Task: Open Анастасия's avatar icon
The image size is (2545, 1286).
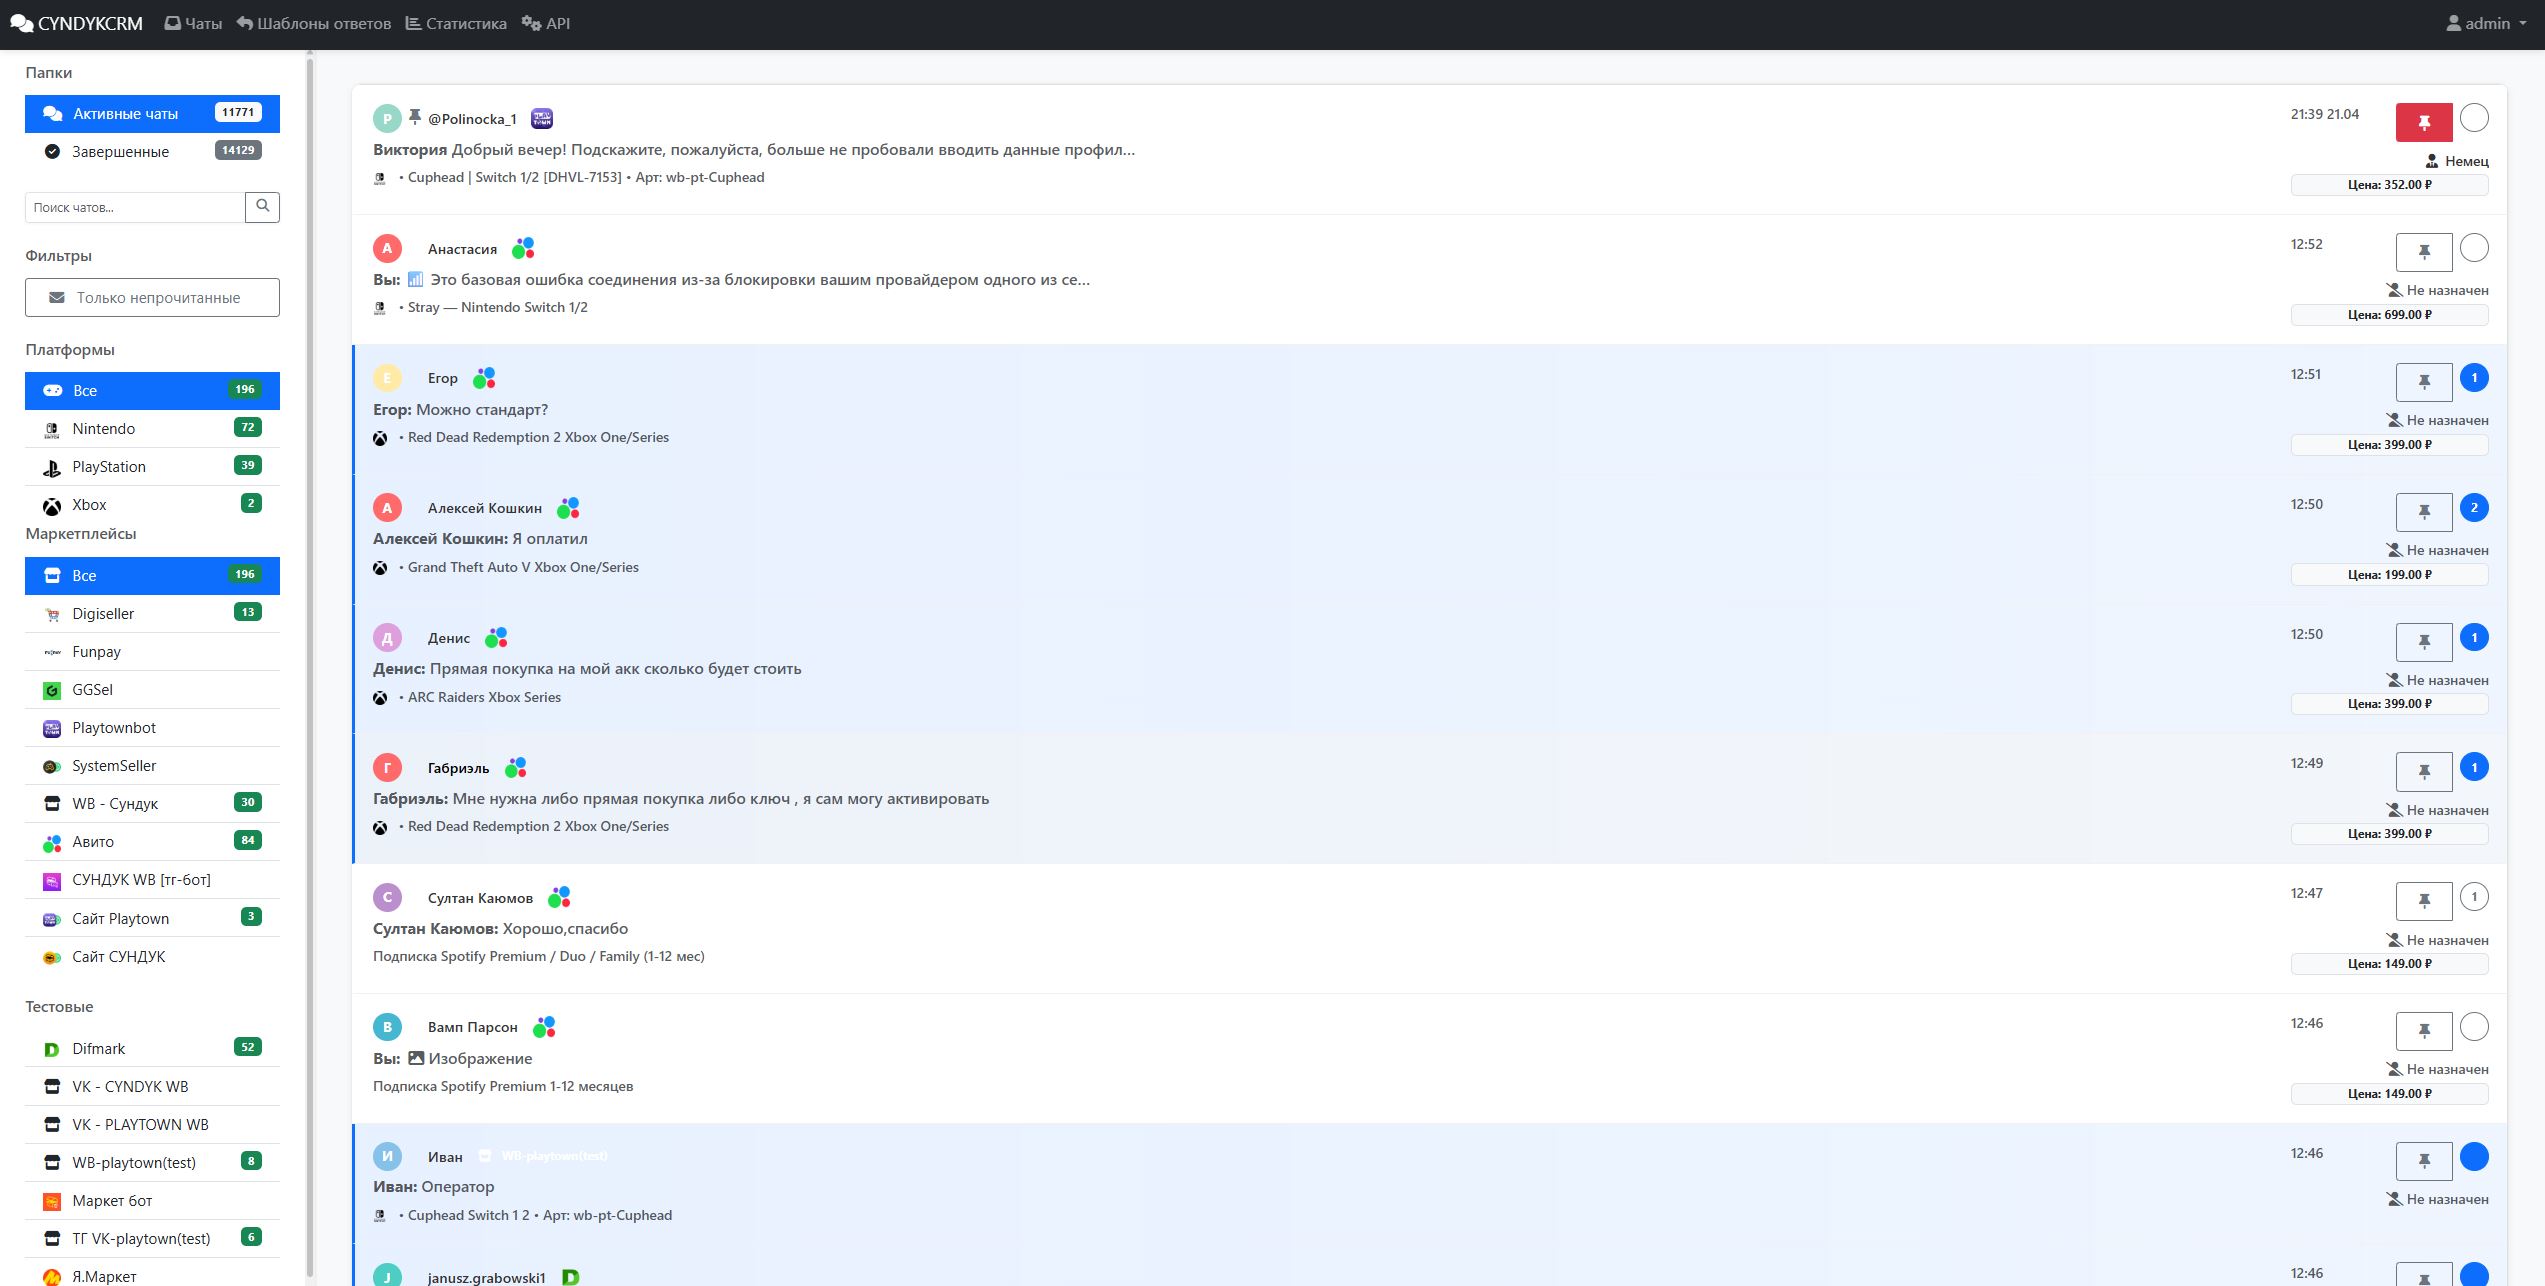Action: pyautogui.click(x=387, y=249)
